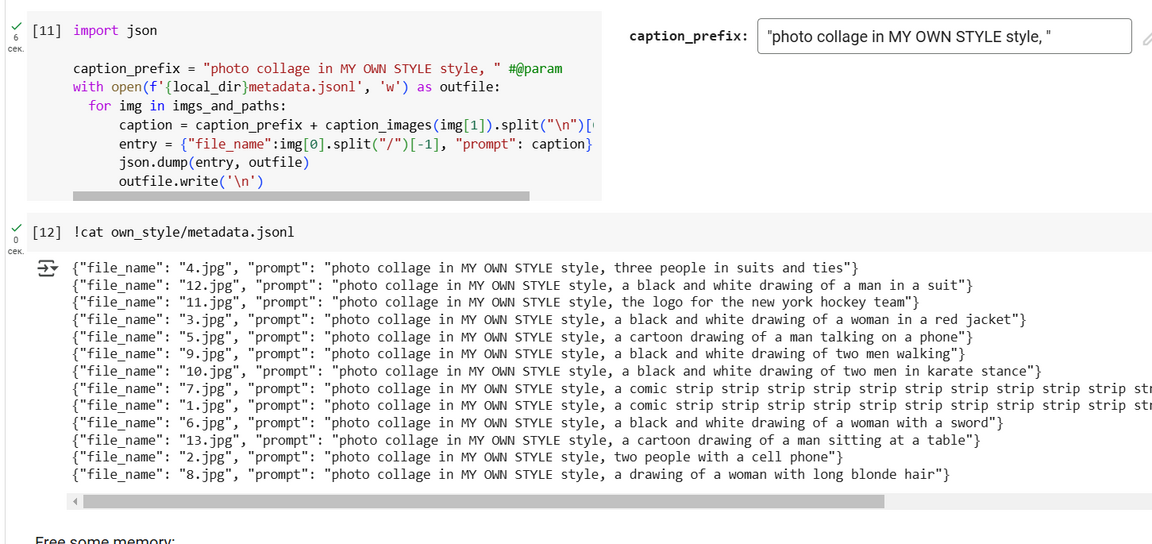The height and width of the screenshot is (544, 1152).
Task: Click the [12] execution count label
Action: coord(47,232)
